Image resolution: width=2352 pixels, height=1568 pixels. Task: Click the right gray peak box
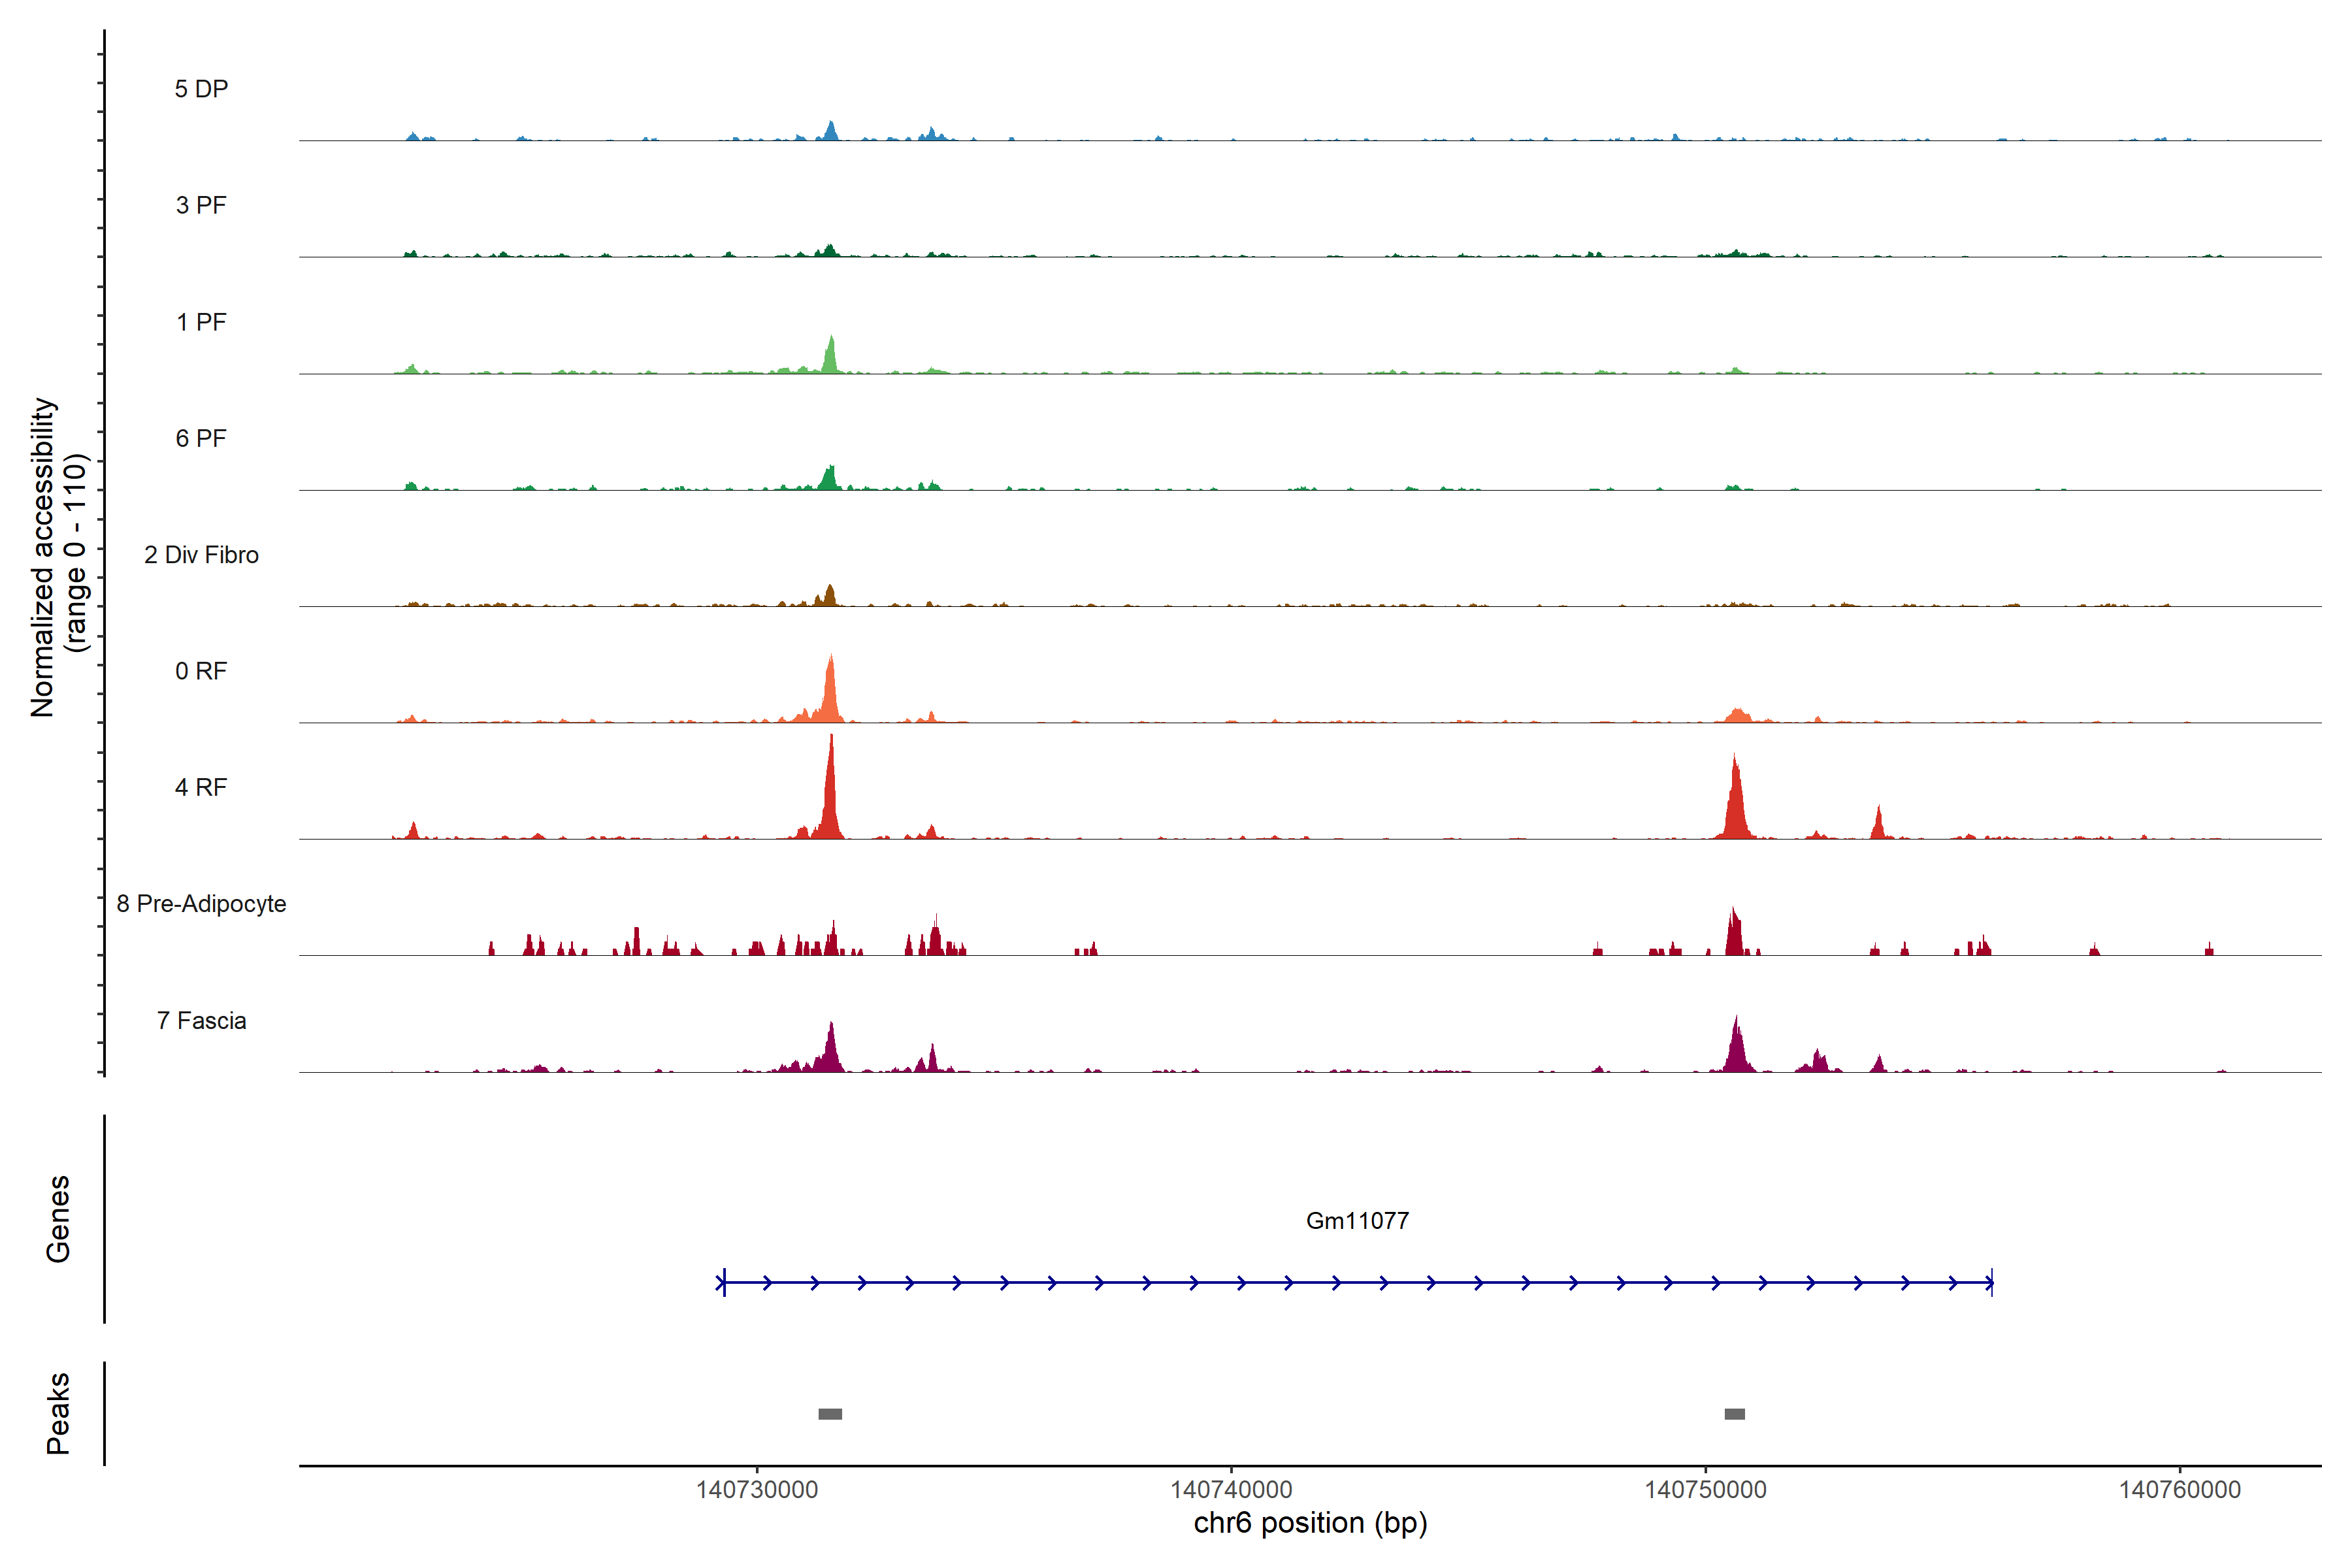pos(1735,1414)
